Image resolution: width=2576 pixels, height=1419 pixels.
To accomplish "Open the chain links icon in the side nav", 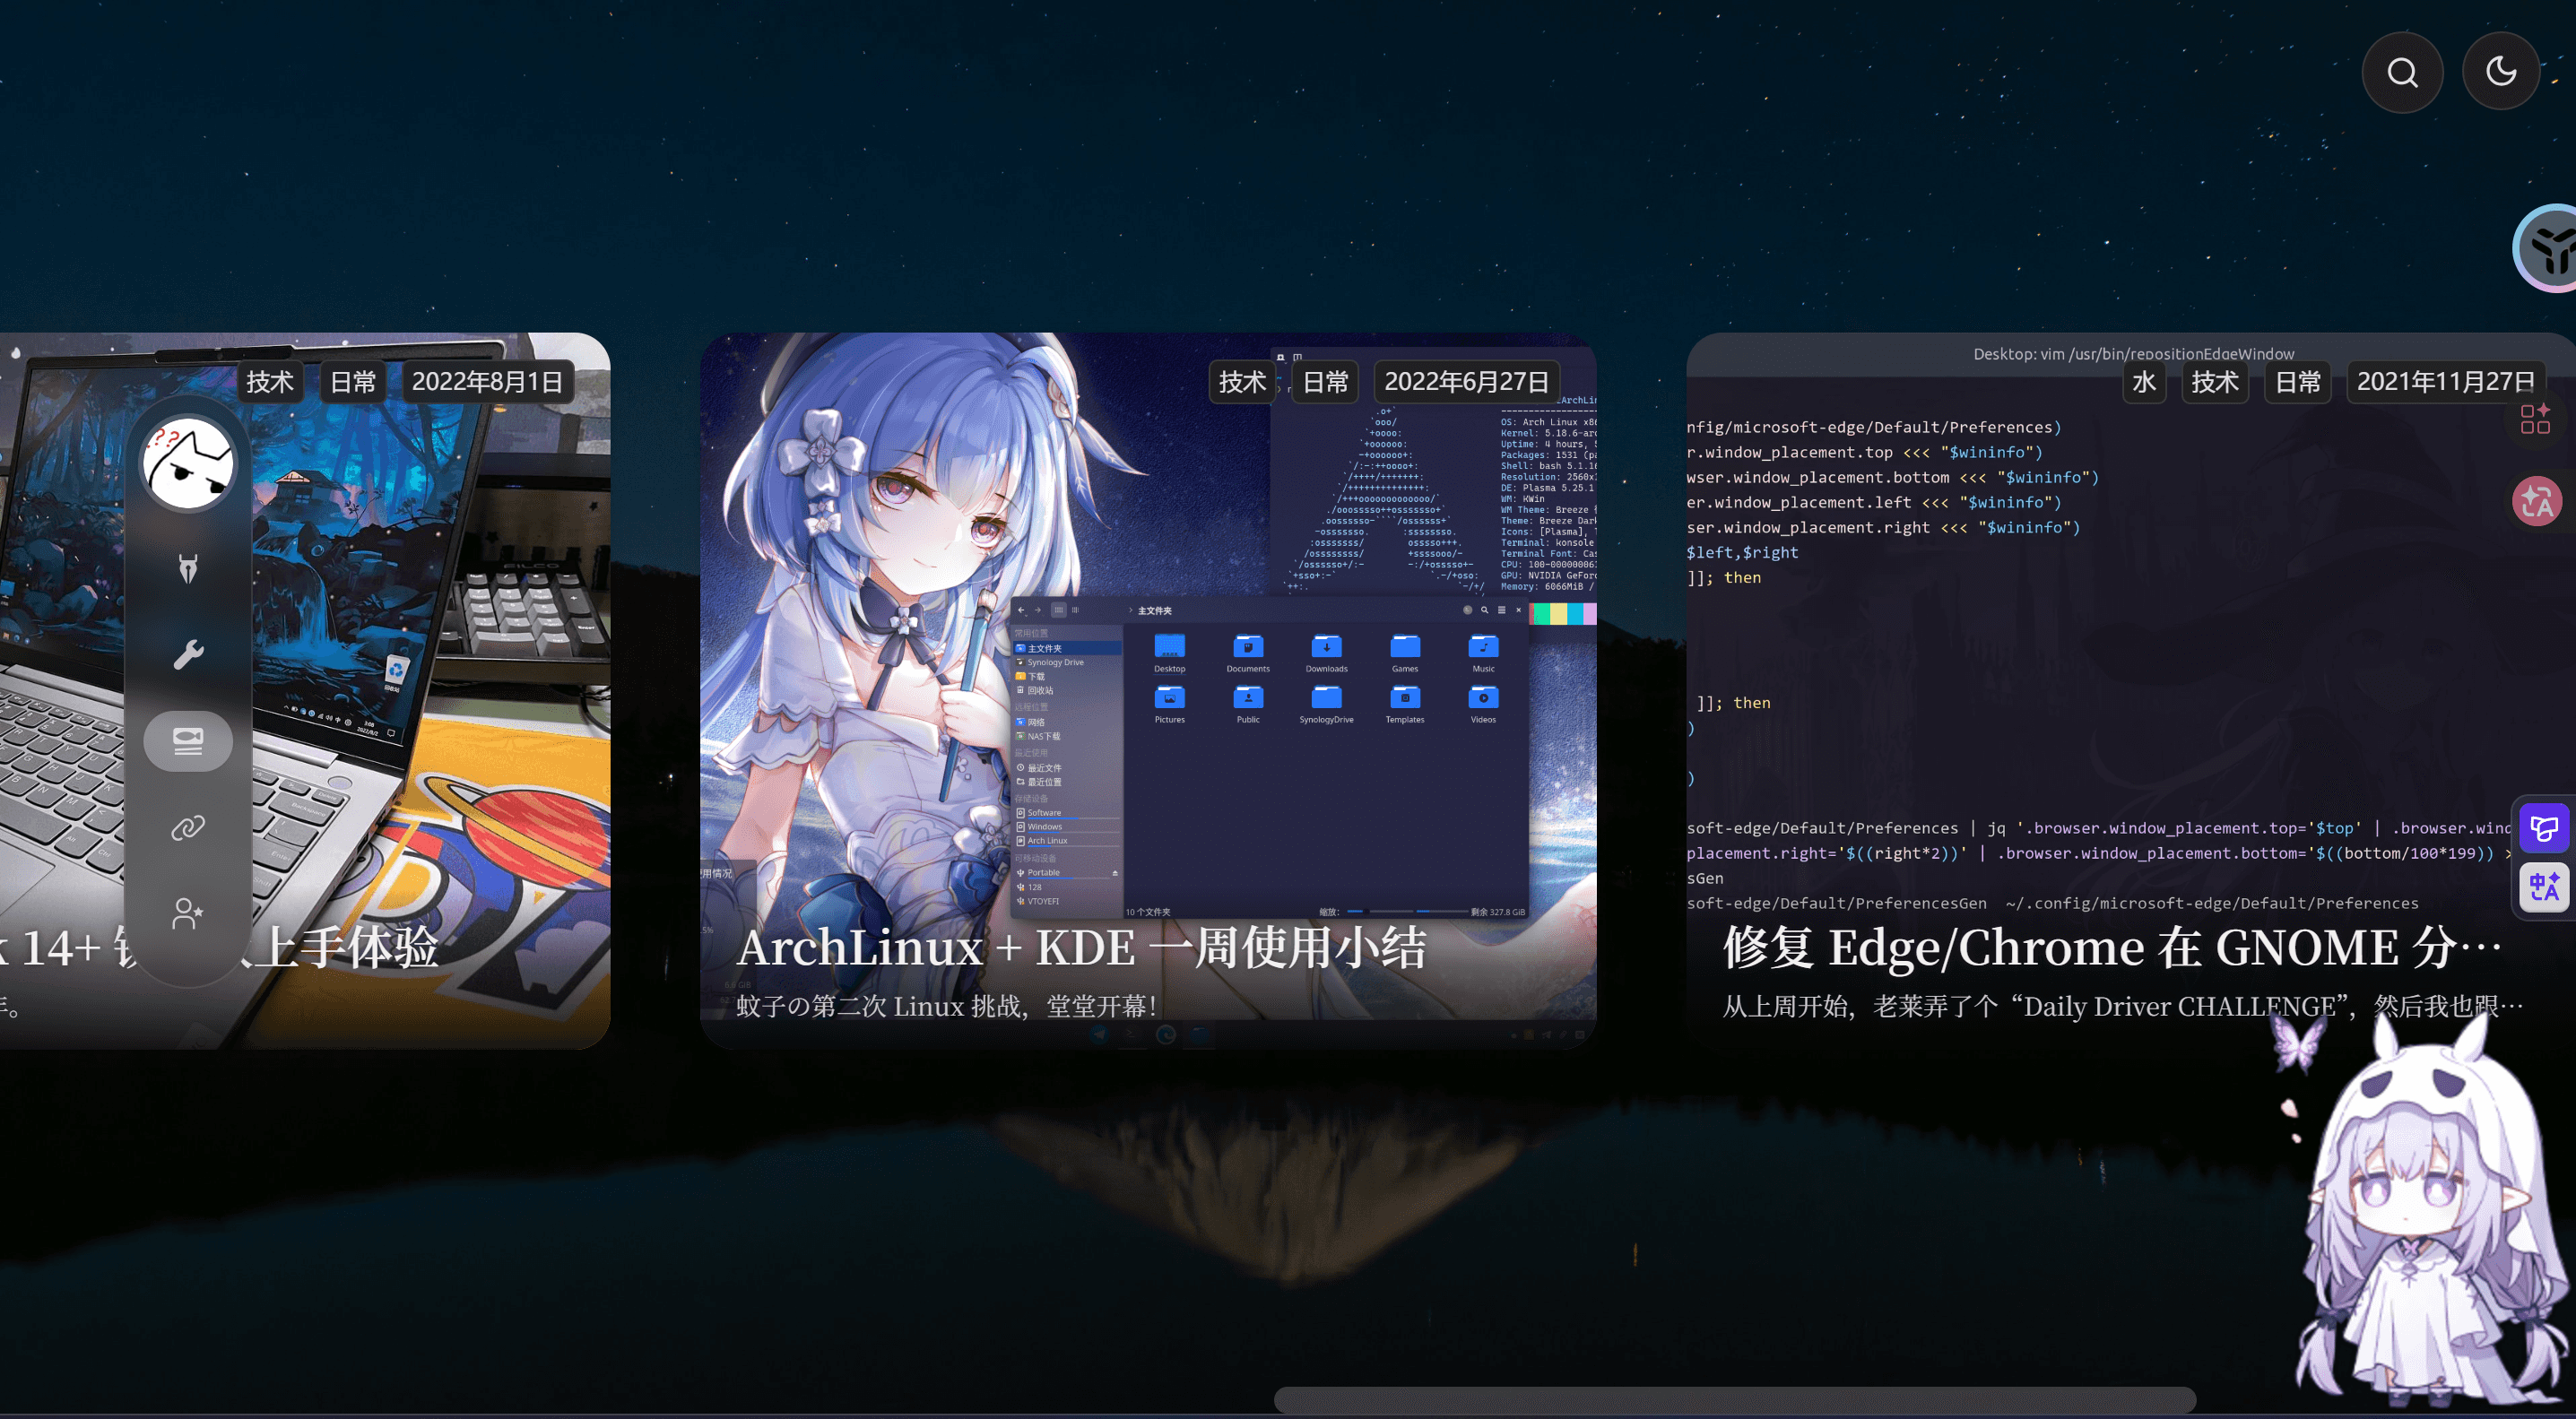I will [188, 828].
